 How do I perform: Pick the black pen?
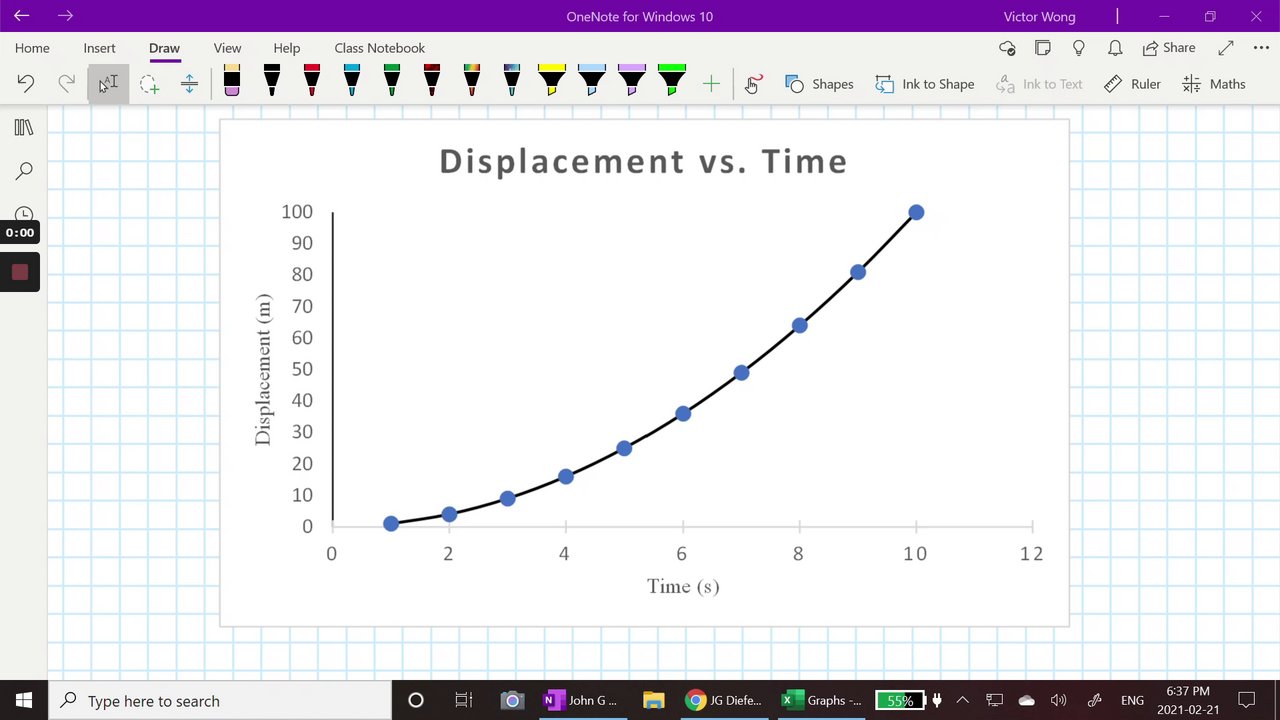[272, 81]
